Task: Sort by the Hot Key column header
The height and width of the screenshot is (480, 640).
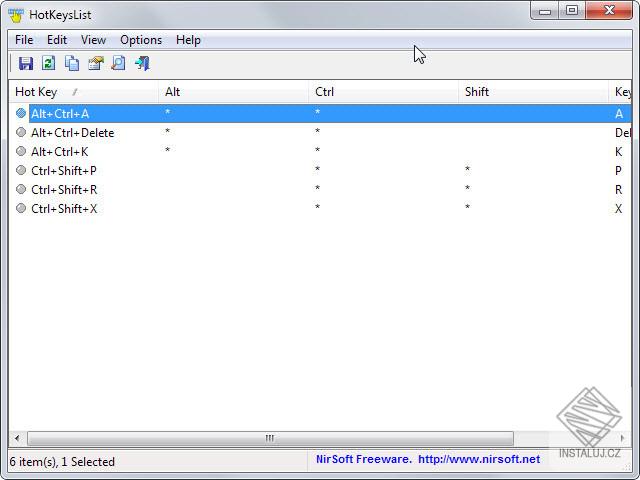Action: [84, 92]
